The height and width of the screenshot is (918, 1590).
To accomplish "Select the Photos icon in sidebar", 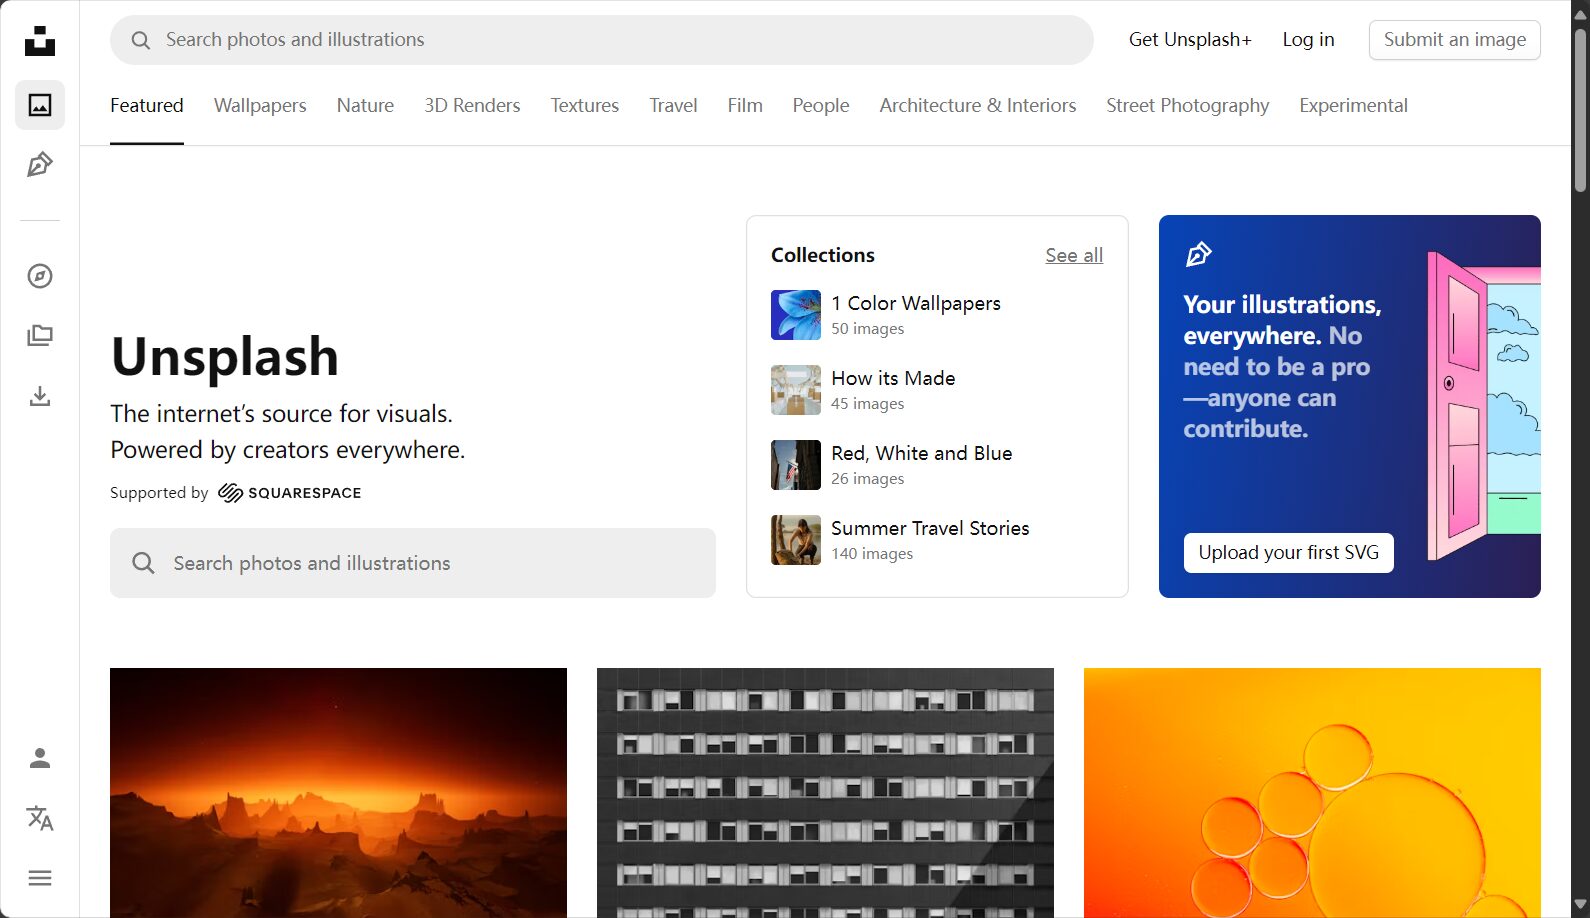I will pyautogui.click(x=40, y=105).
